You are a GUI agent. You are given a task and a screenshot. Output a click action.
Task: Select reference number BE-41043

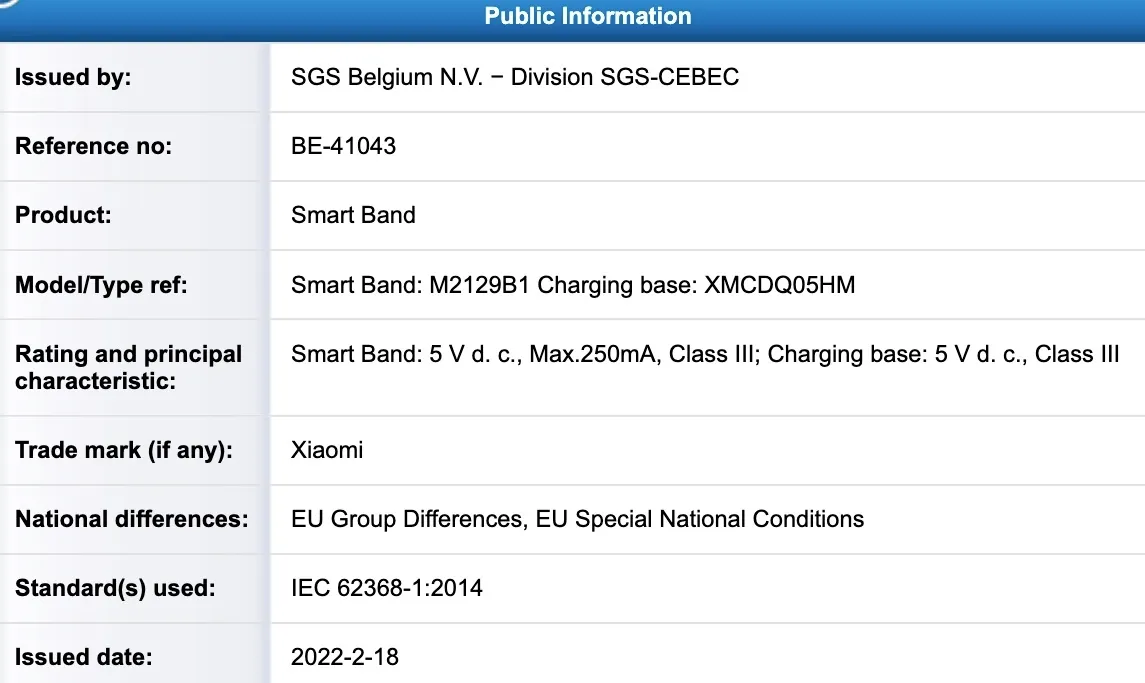tap(343, 146)
